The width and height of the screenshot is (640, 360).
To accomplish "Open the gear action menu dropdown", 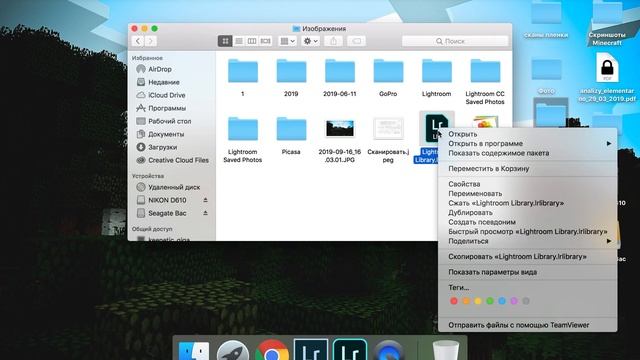I will 311,41.
